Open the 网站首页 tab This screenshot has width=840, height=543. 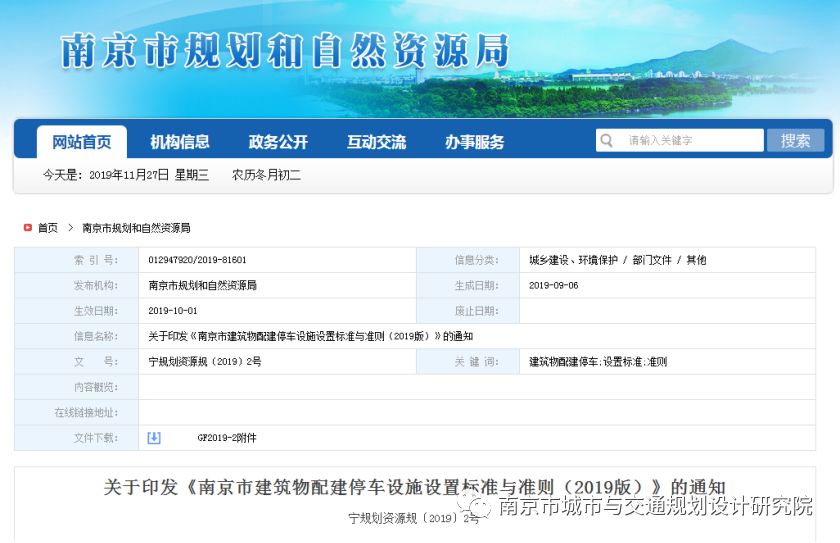click(x=82, y=142)
